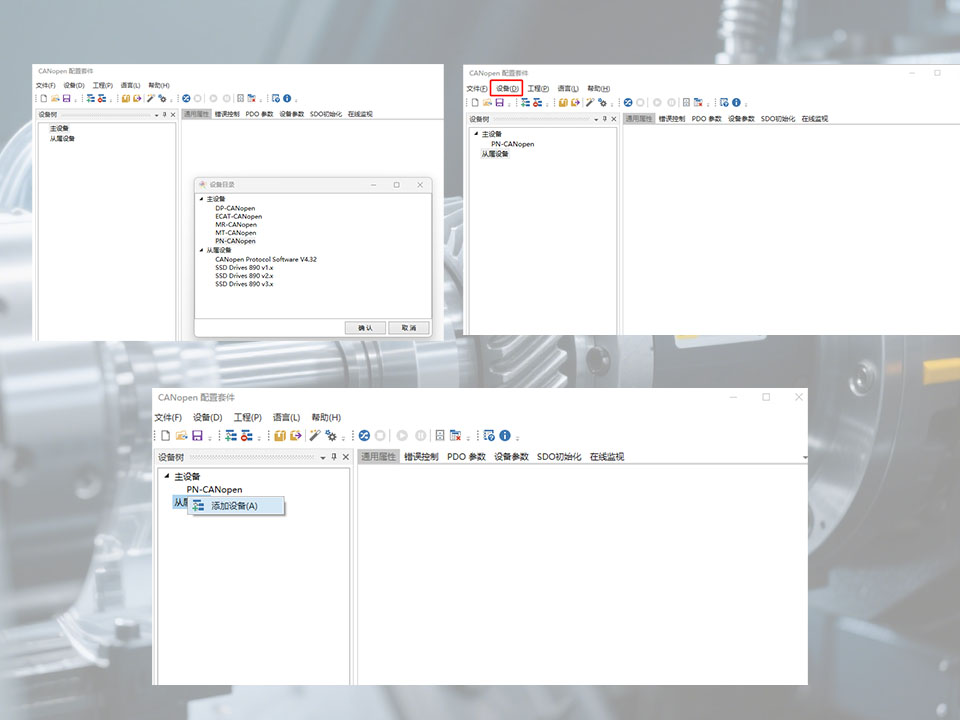The image size is (960, 720).
Task: Click pause icon in bottom window toolbar
Action: coord(421,435)
